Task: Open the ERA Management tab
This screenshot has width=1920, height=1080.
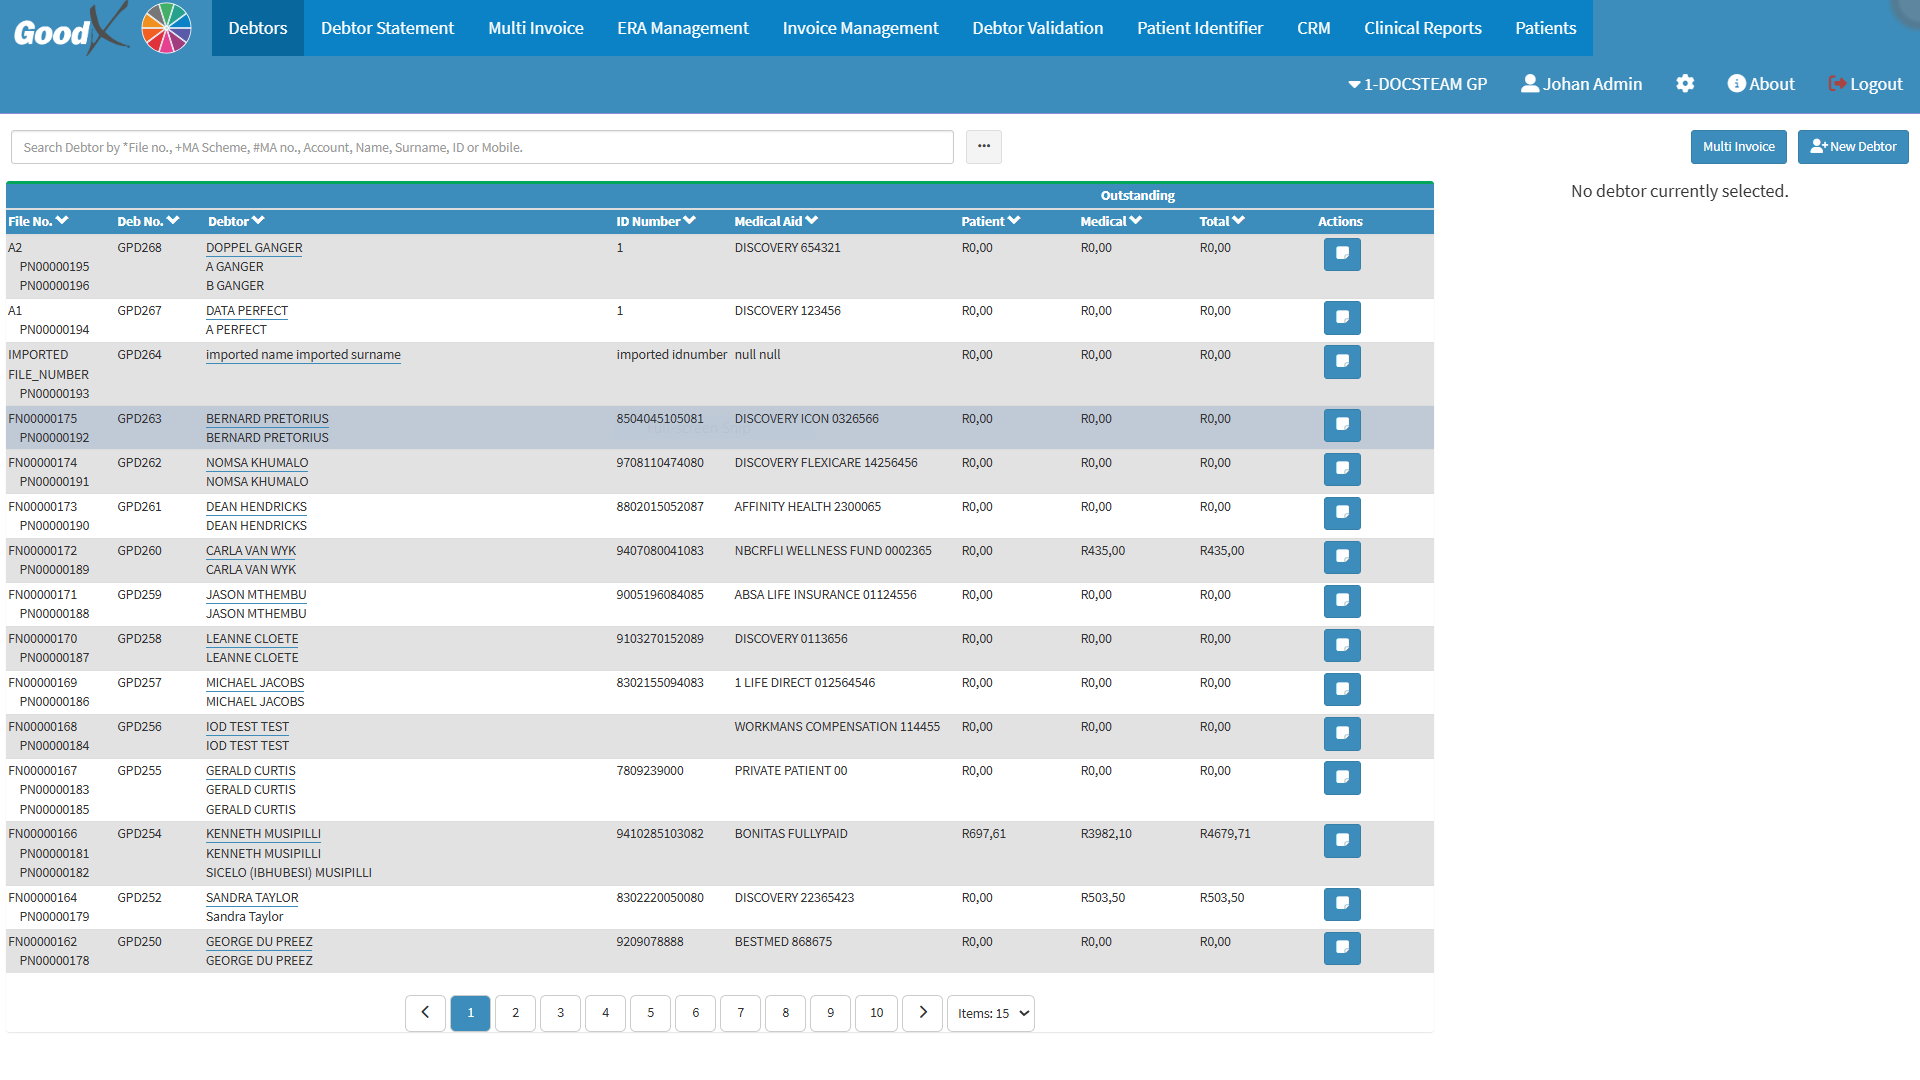Action: [x=682, y=28]
